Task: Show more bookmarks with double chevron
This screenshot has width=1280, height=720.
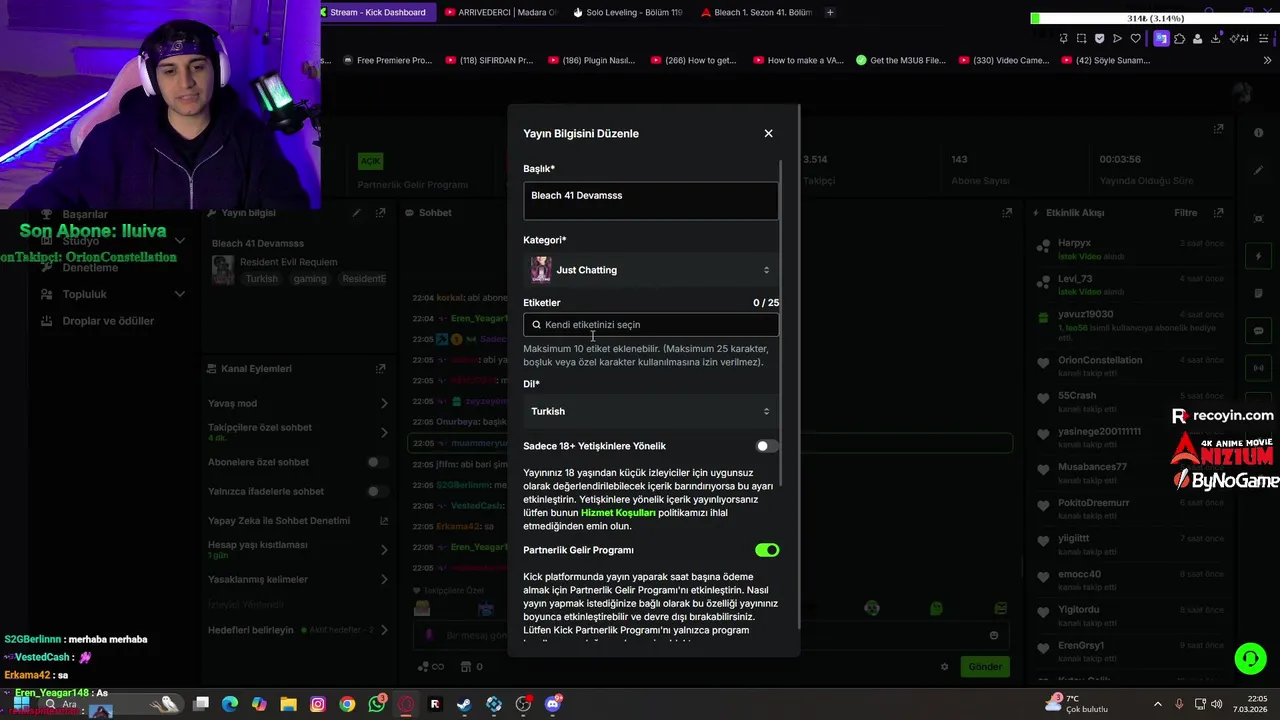Action: pyautogui.click(x=1267, y=60)
